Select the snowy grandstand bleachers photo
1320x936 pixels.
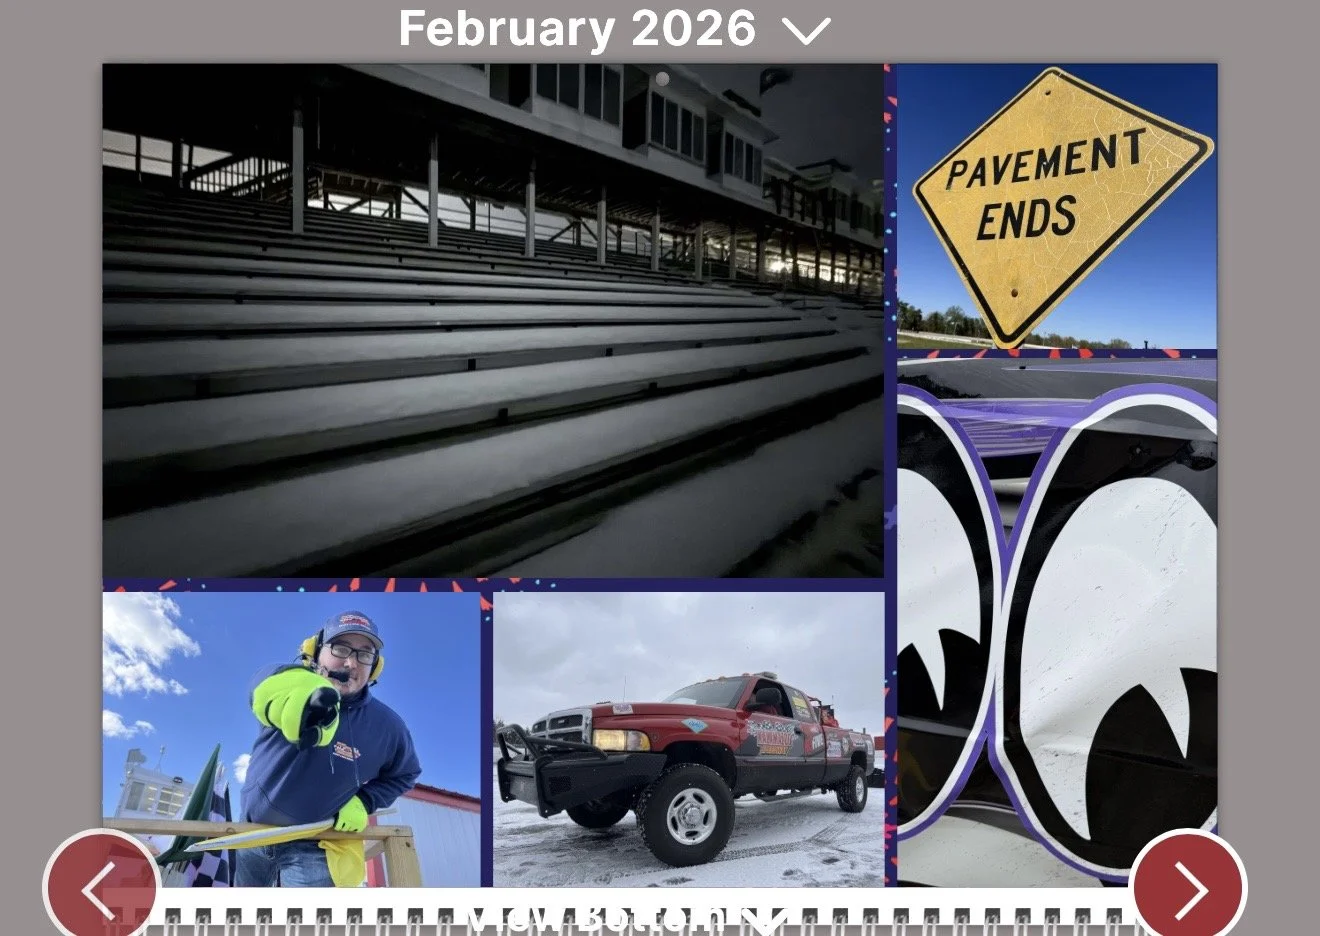(x=493, y=321)
